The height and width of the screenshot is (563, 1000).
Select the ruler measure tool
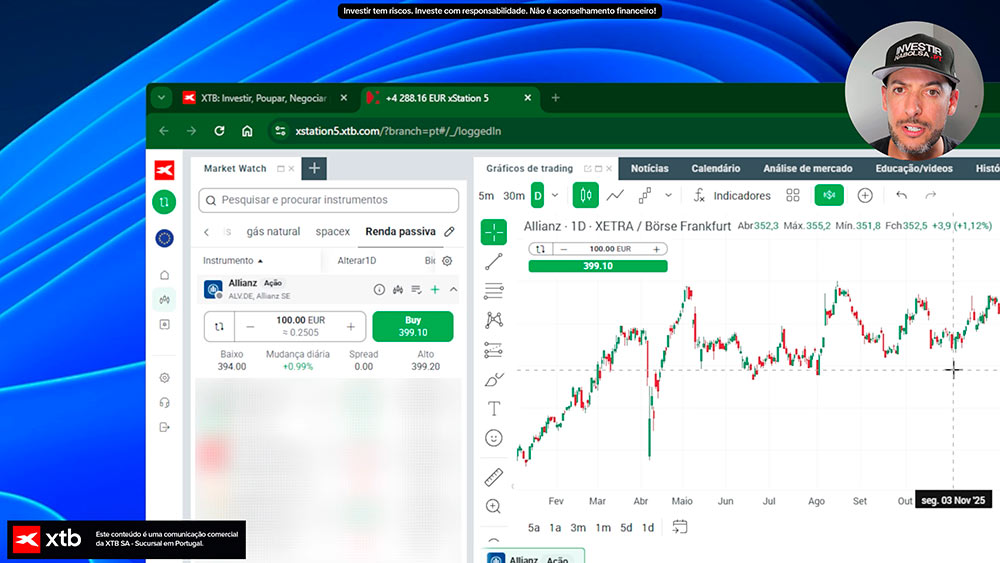point(494,477)
